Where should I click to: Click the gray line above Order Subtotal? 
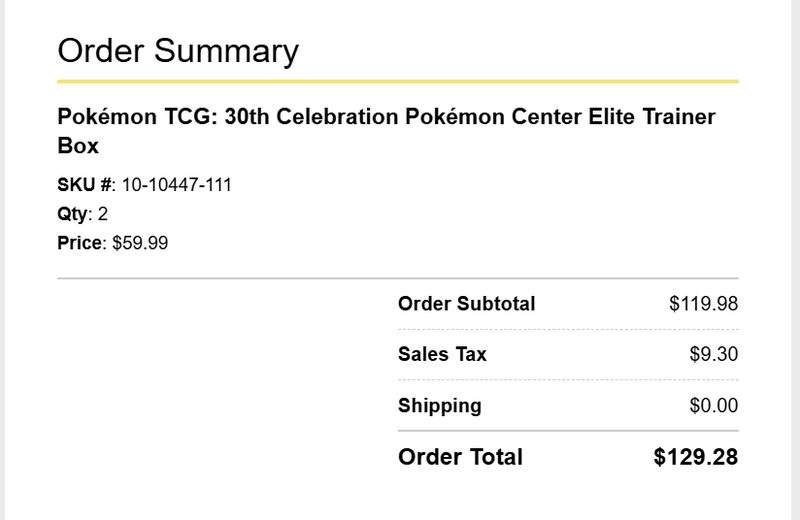[398, 279]
